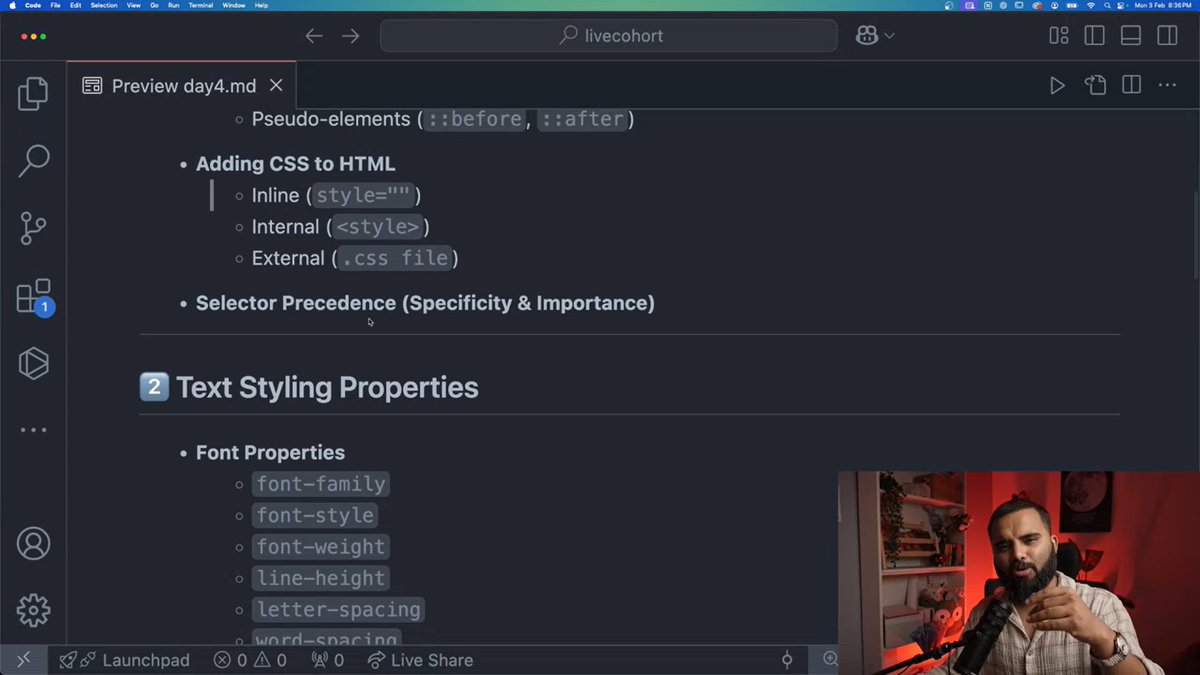Run the file using the play icon
The image size is (1200, 675).
[x=1057, y=85]
